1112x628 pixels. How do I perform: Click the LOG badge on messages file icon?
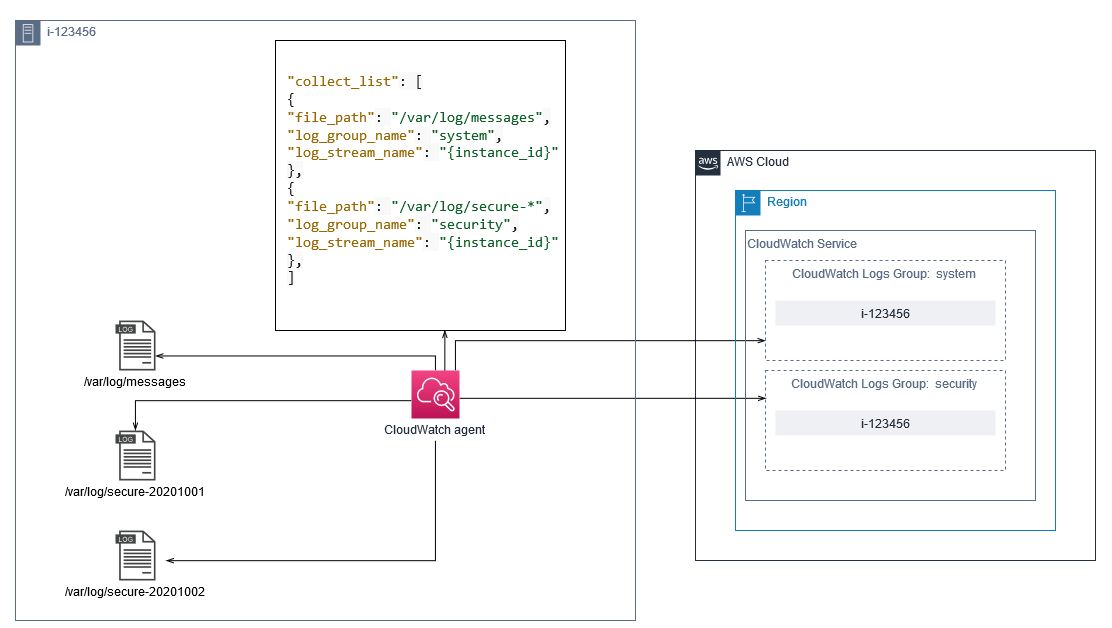pyautogui.click(x=124, y=330)
